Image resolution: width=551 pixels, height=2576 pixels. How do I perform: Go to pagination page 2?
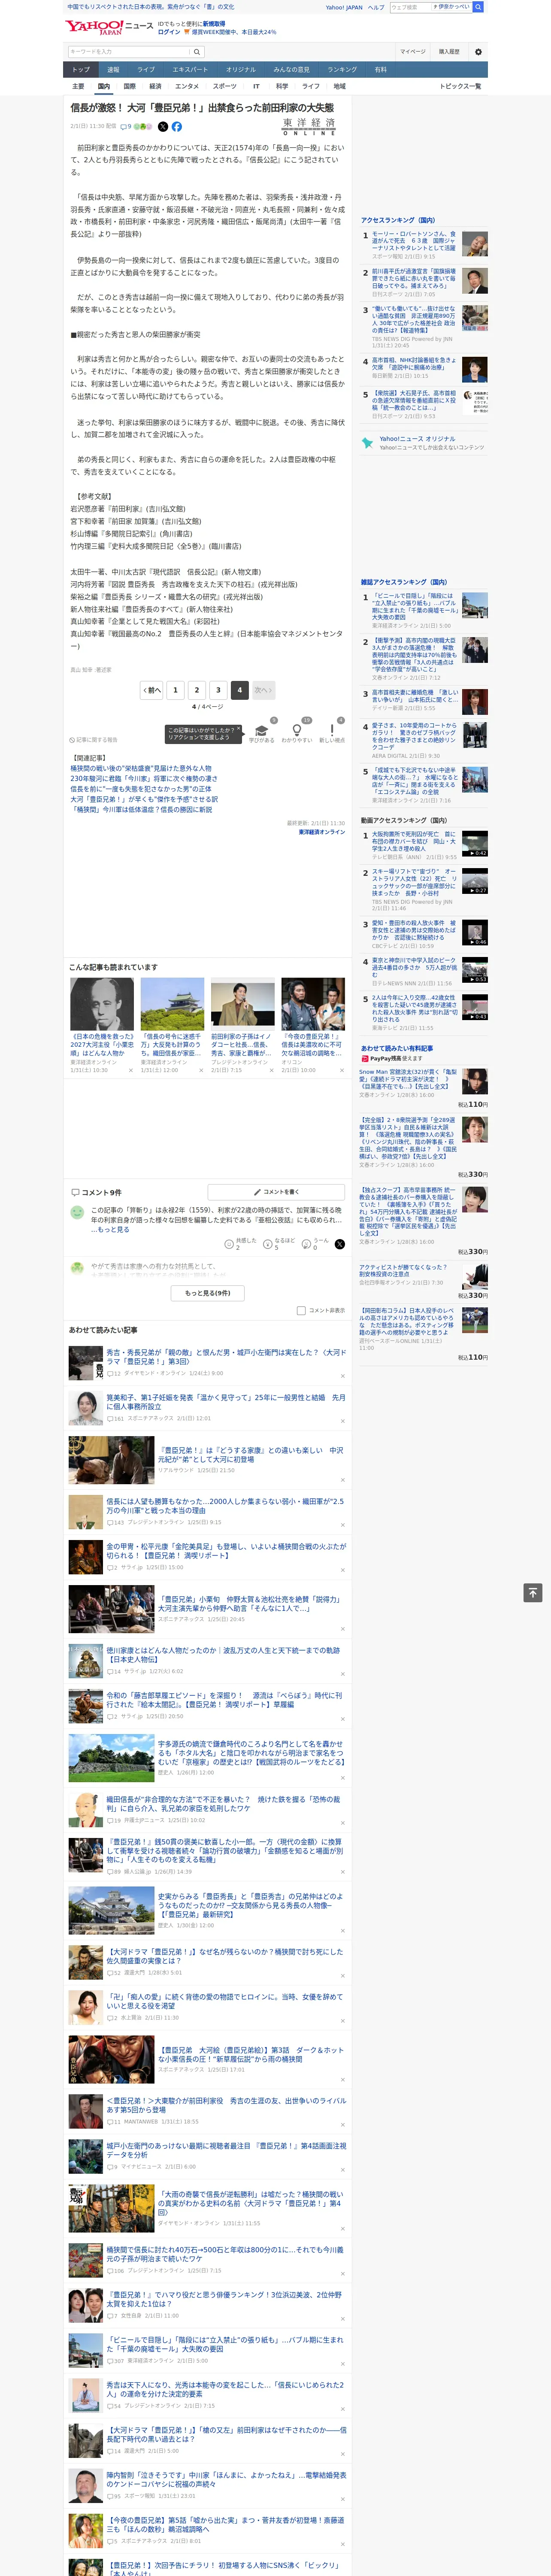coord(197,690)
